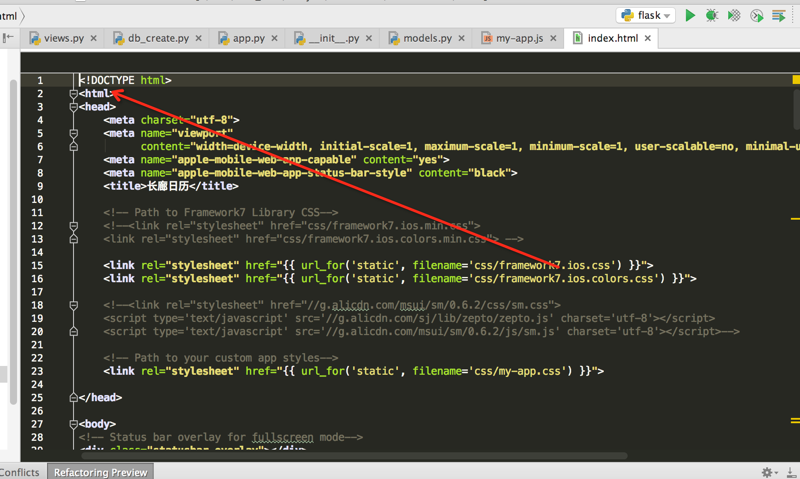Click the yellow warning stripe mark near line 27
Viewport: 800px width, 479px height.
point(795,421)
